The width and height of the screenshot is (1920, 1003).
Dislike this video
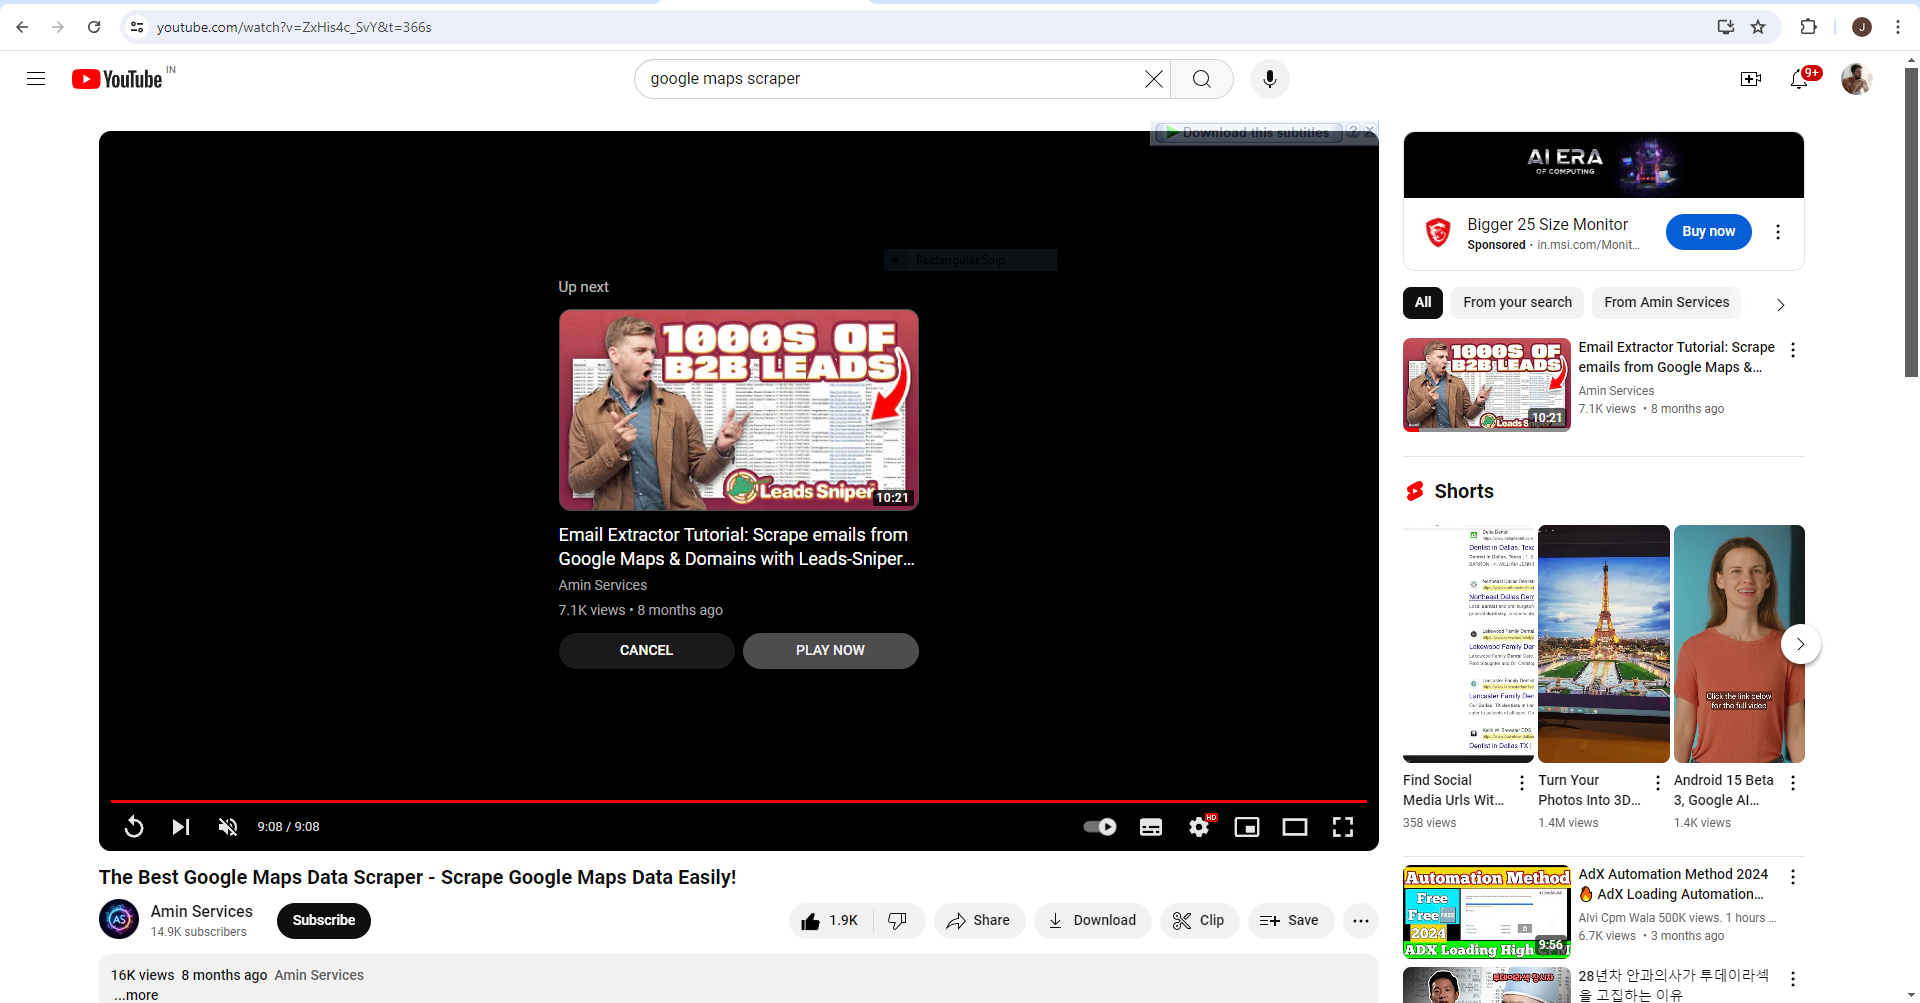[x=898, y=921]
